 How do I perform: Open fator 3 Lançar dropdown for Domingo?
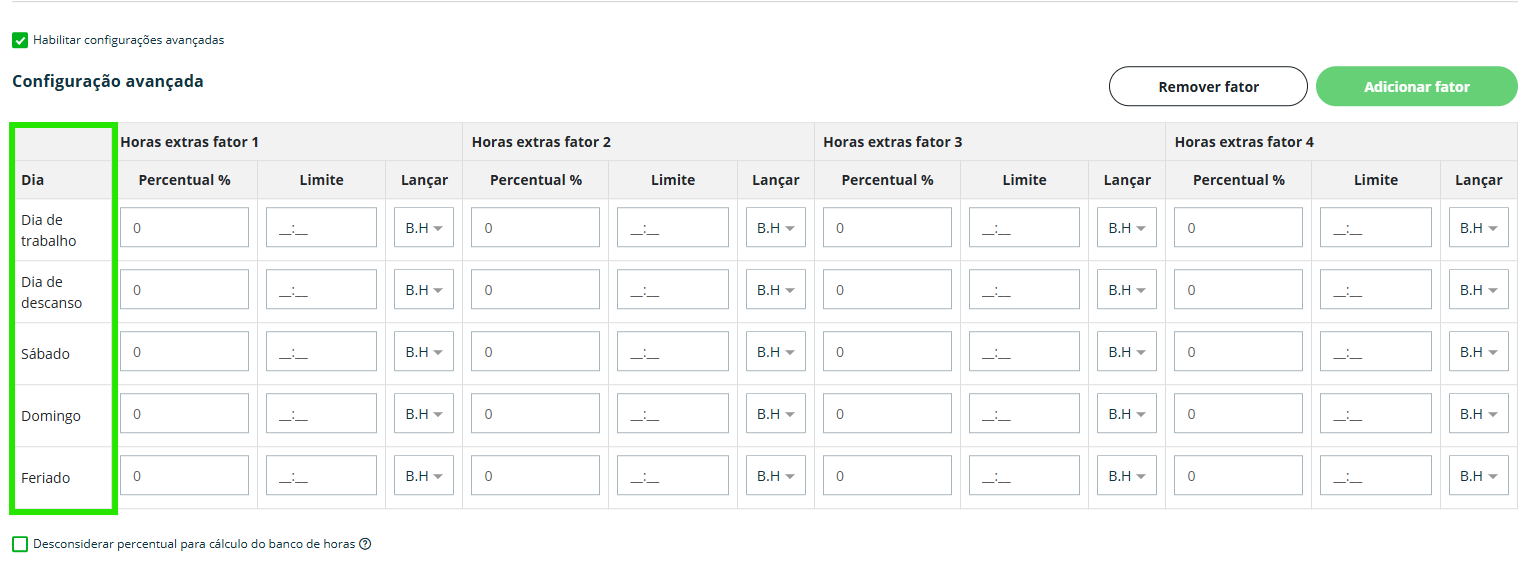click(x=1127, y=414)
